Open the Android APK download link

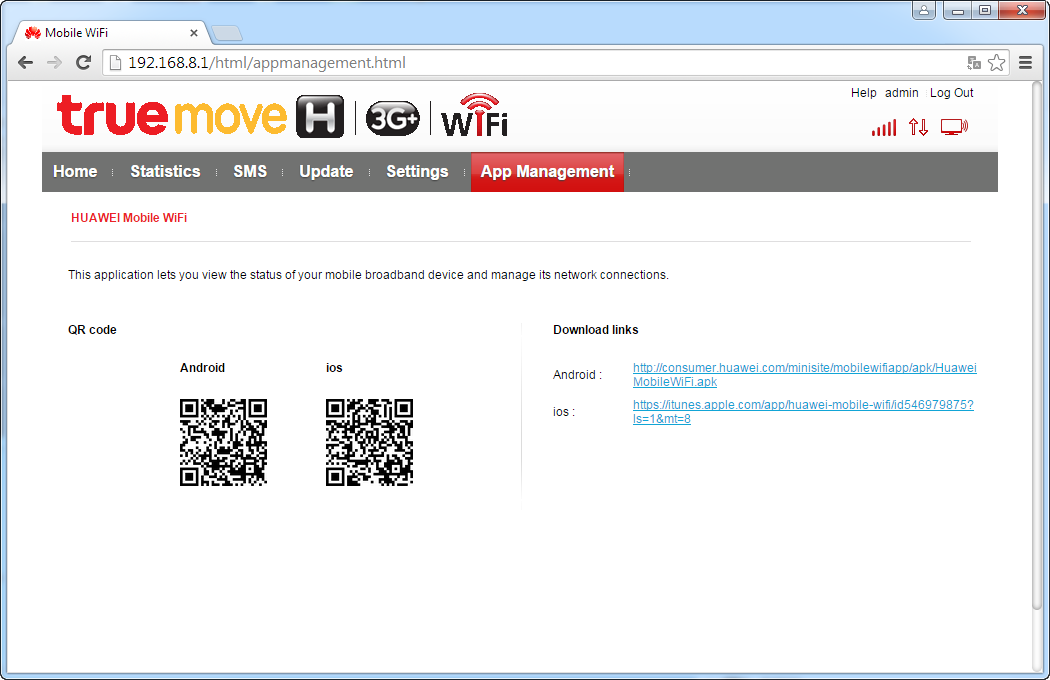(804, 375)
